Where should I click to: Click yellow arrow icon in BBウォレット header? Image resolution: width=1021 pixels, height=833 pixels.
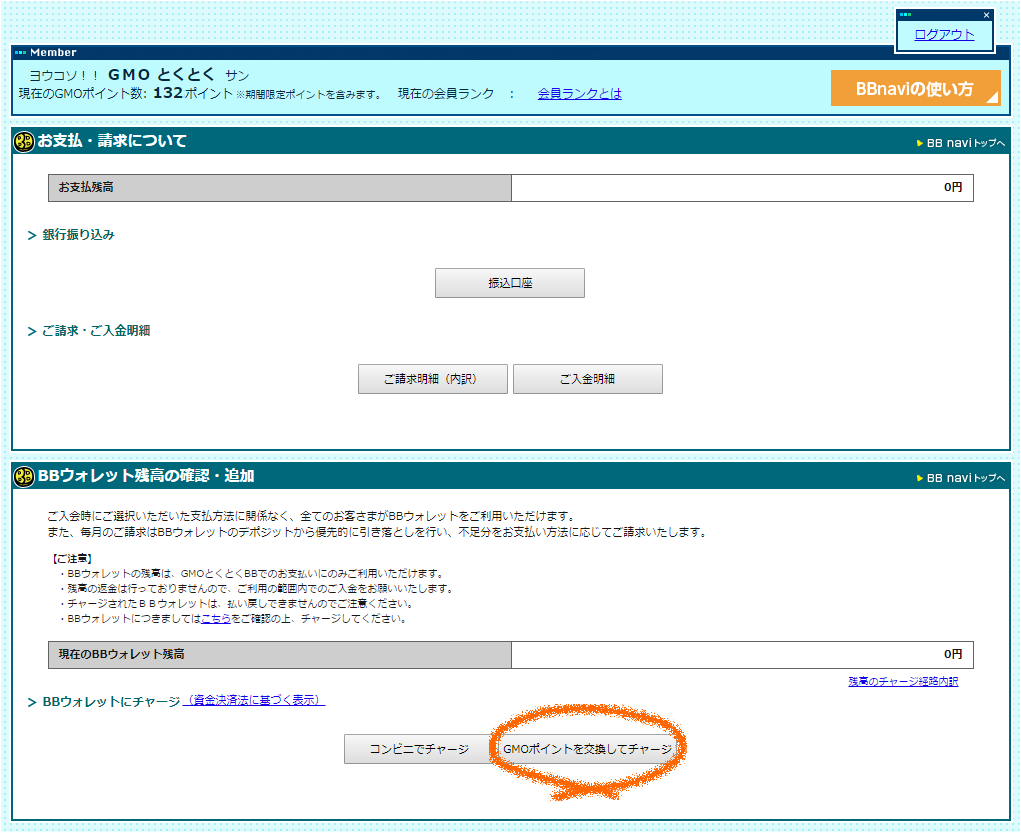pos(920,478)
